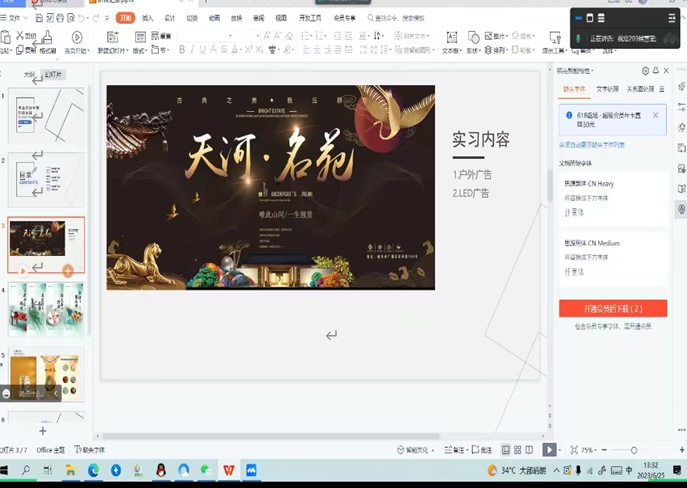Toggle the notes pane in status bar
Screen dimensions: 687x488
coord(456,451)
